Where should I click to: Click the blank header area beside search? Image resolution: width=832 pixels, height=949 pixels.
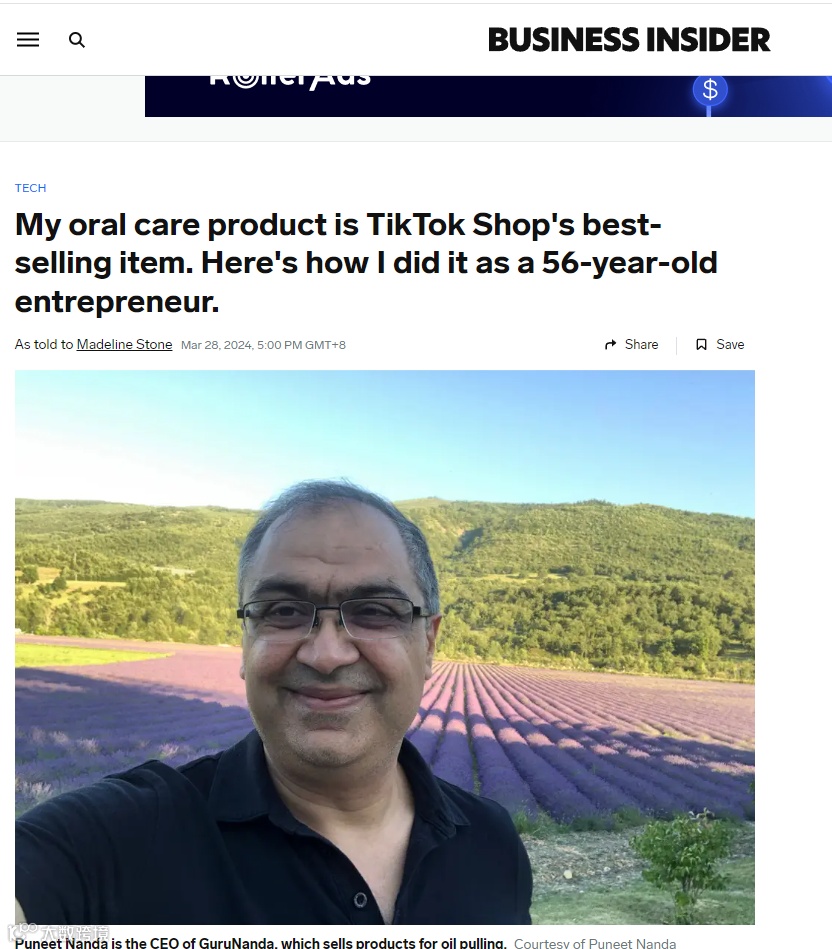[284, 40]
